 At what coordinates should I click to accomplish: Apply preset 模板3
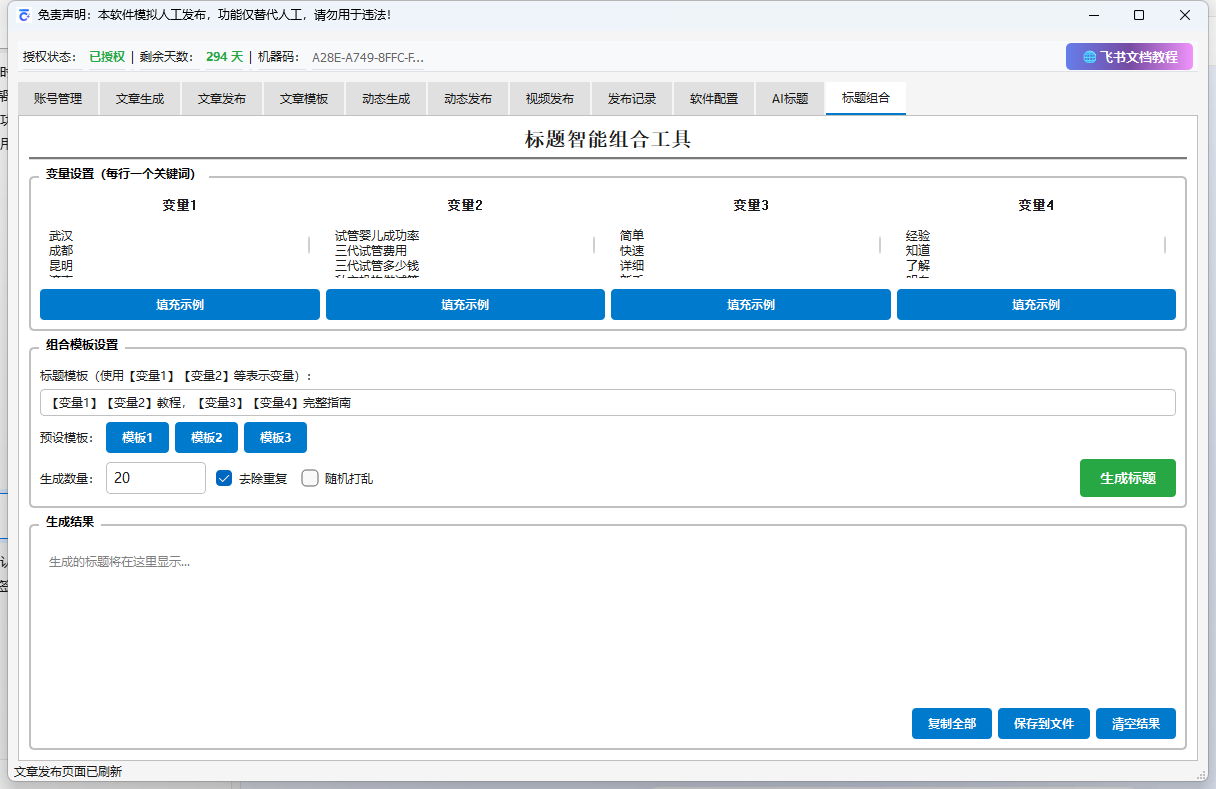(x=275, y=437)
